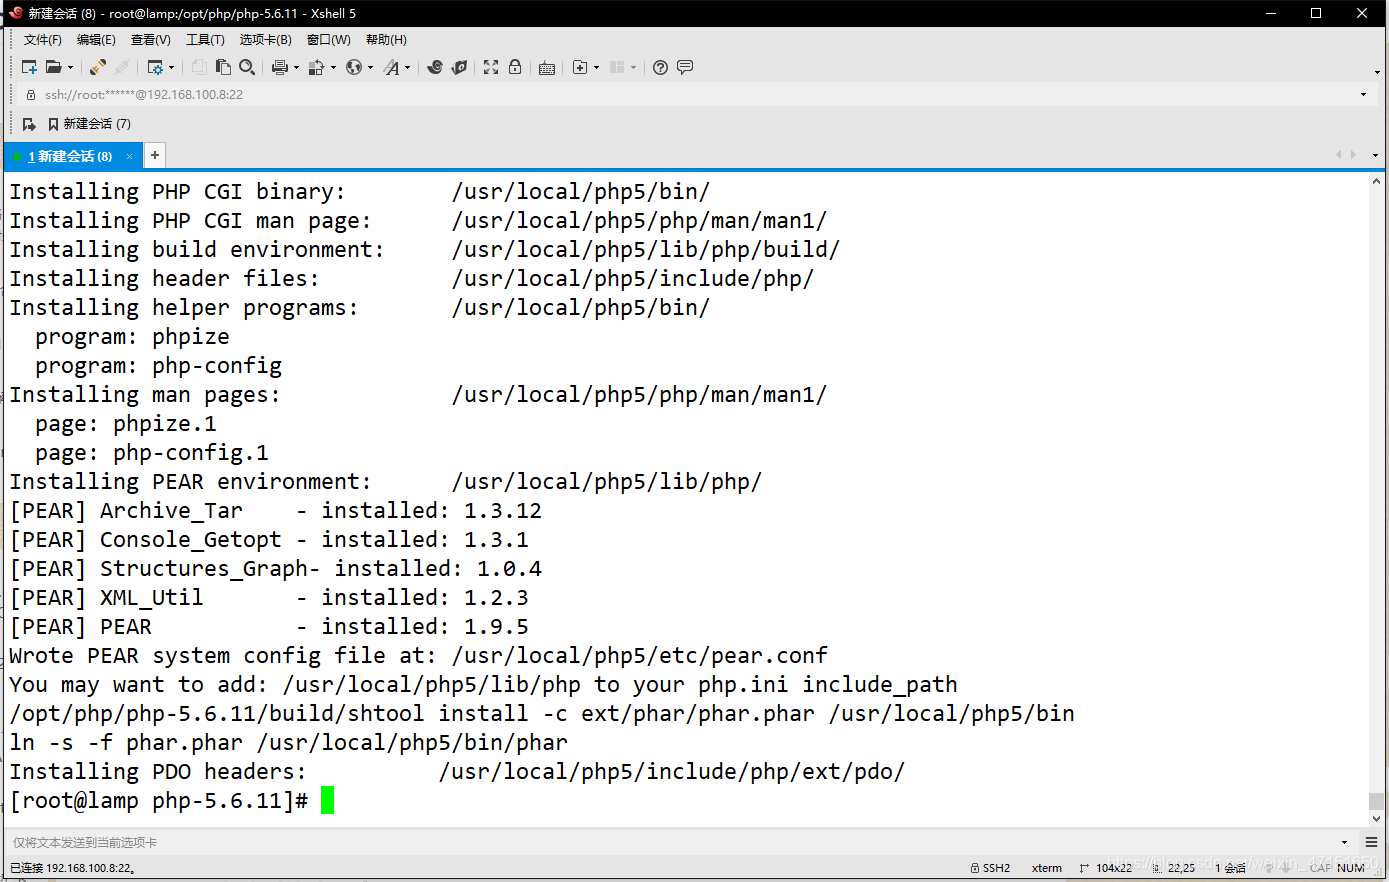Expand the file transfer dropdown arrow
This screenshot has width=1389, height=882.
pos(334,68)
